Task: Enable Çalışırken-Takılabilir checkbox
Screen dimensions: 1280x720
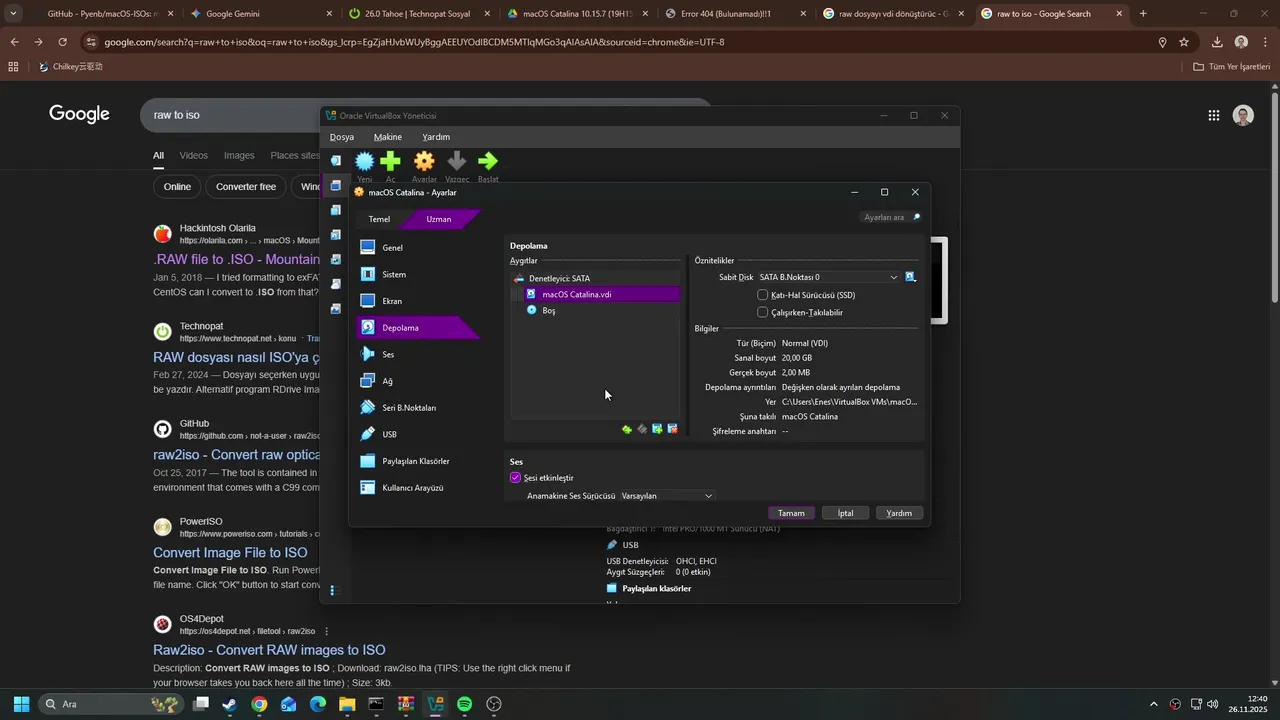Action: [x=763, y=312]
